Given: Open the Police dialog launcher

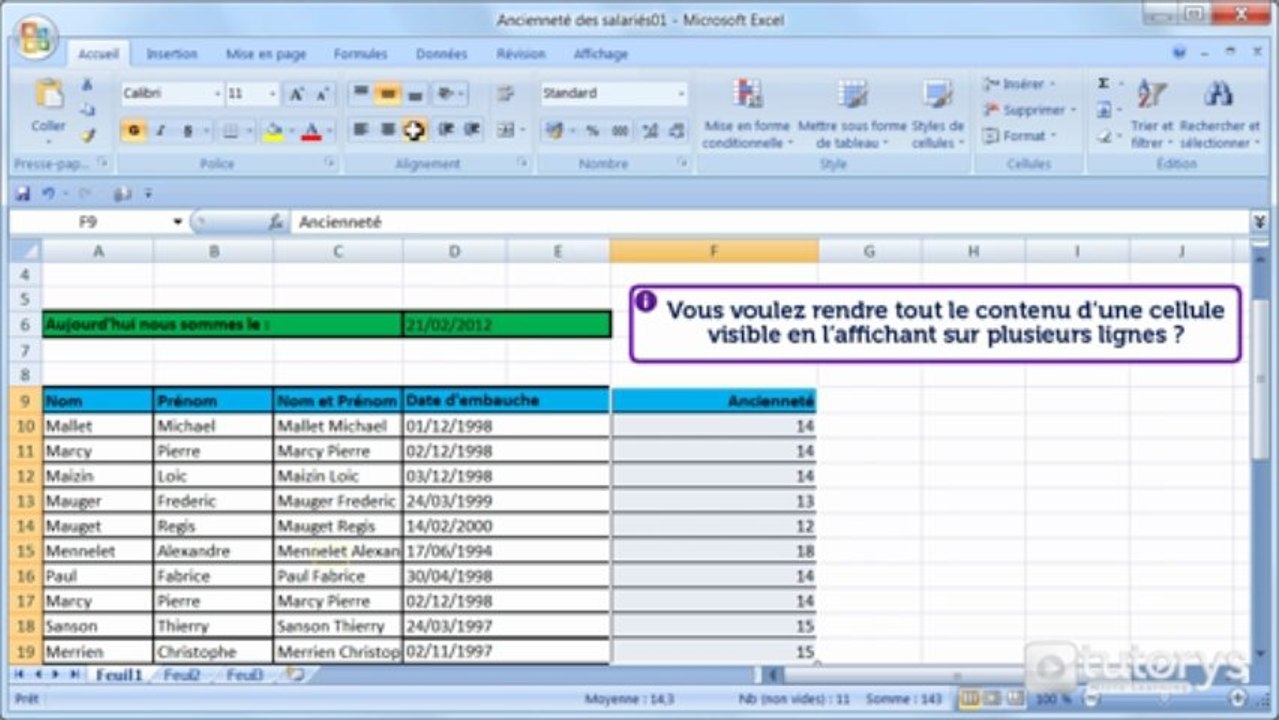Looking at the screenshot, I should (329, 163).
